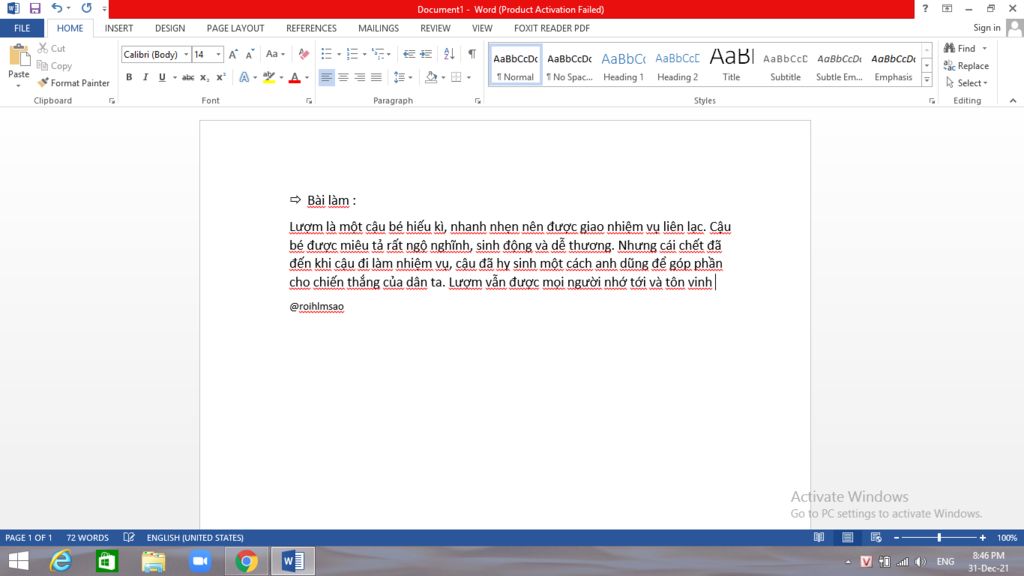This screenshot has height=576, width=1024.
Task: Align text left
Action: (326, 77)
